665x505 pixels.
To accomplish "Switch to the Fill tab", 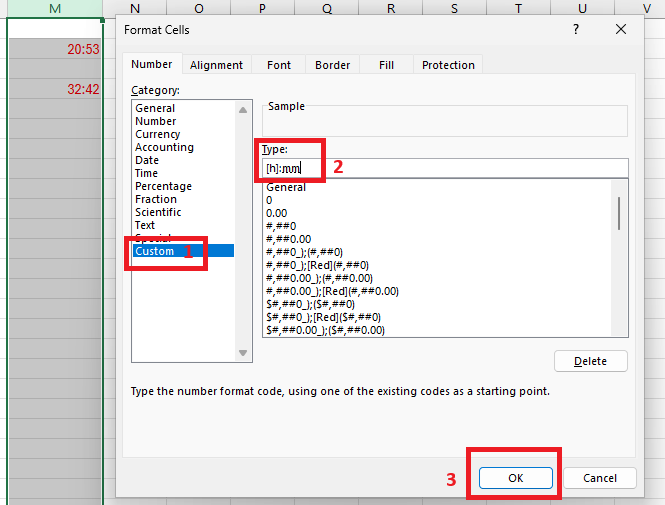I will tap(386, 65).
